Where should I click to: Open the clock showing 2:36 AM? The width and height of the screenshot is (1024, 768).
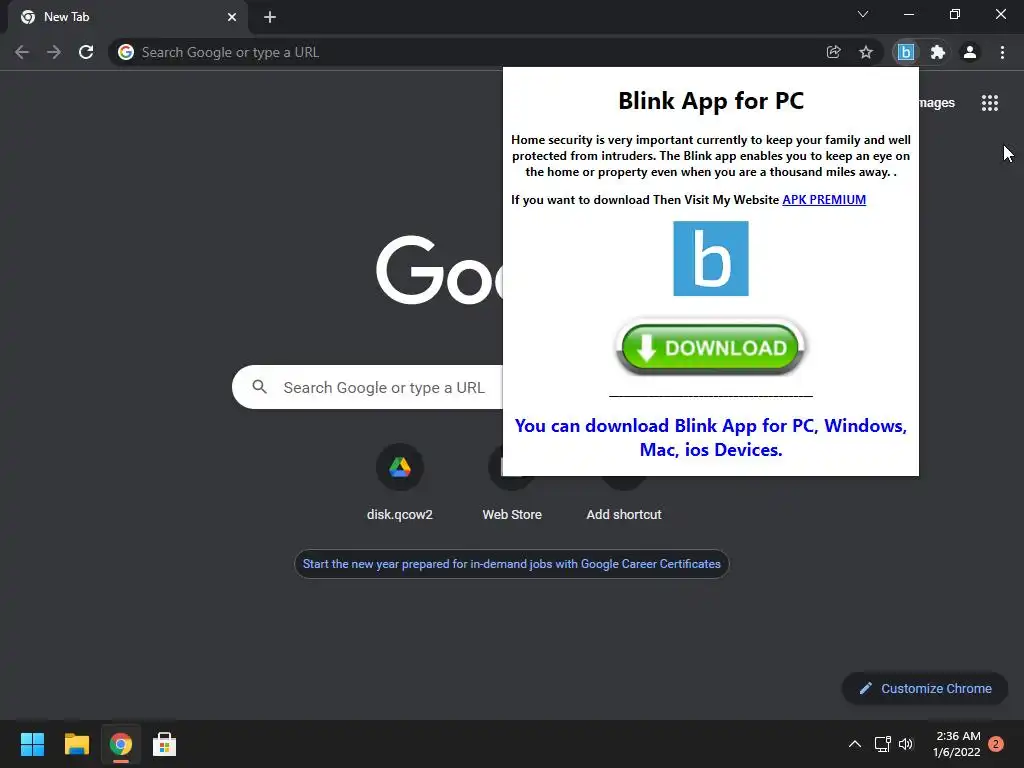click(x=957, y=744)
